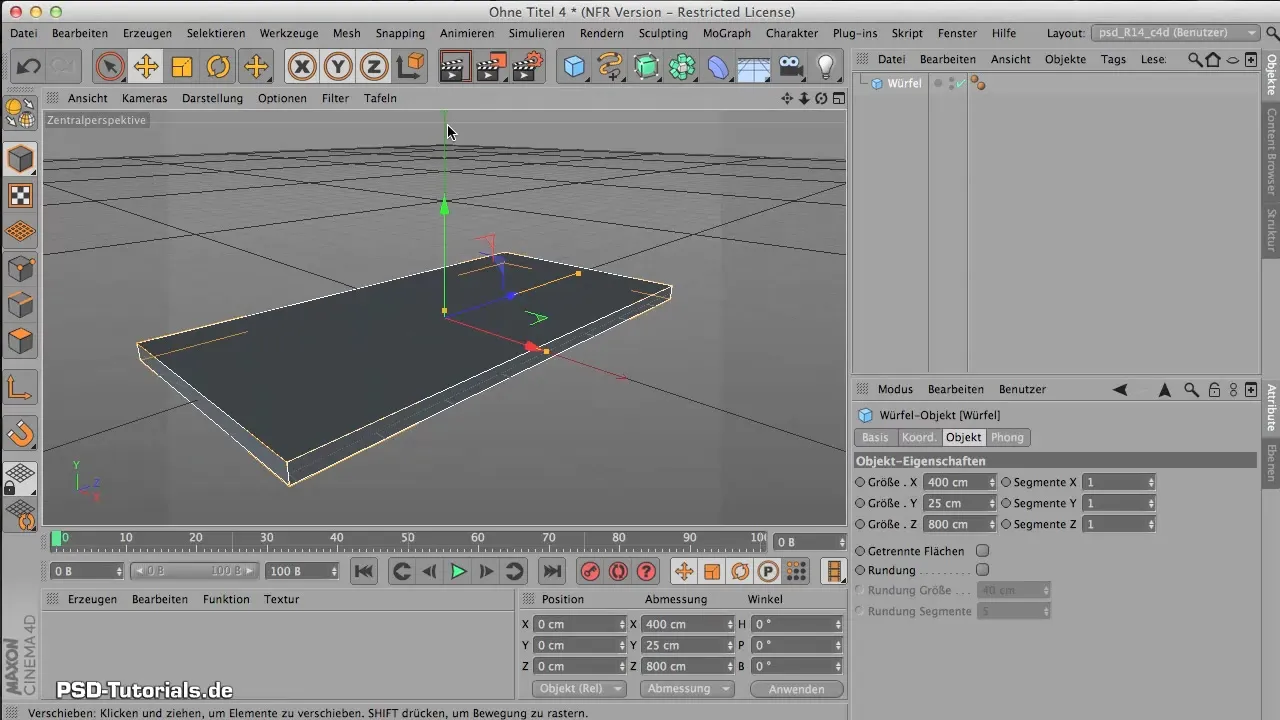Switch to Texture mode icon

[x=21, y=196]
